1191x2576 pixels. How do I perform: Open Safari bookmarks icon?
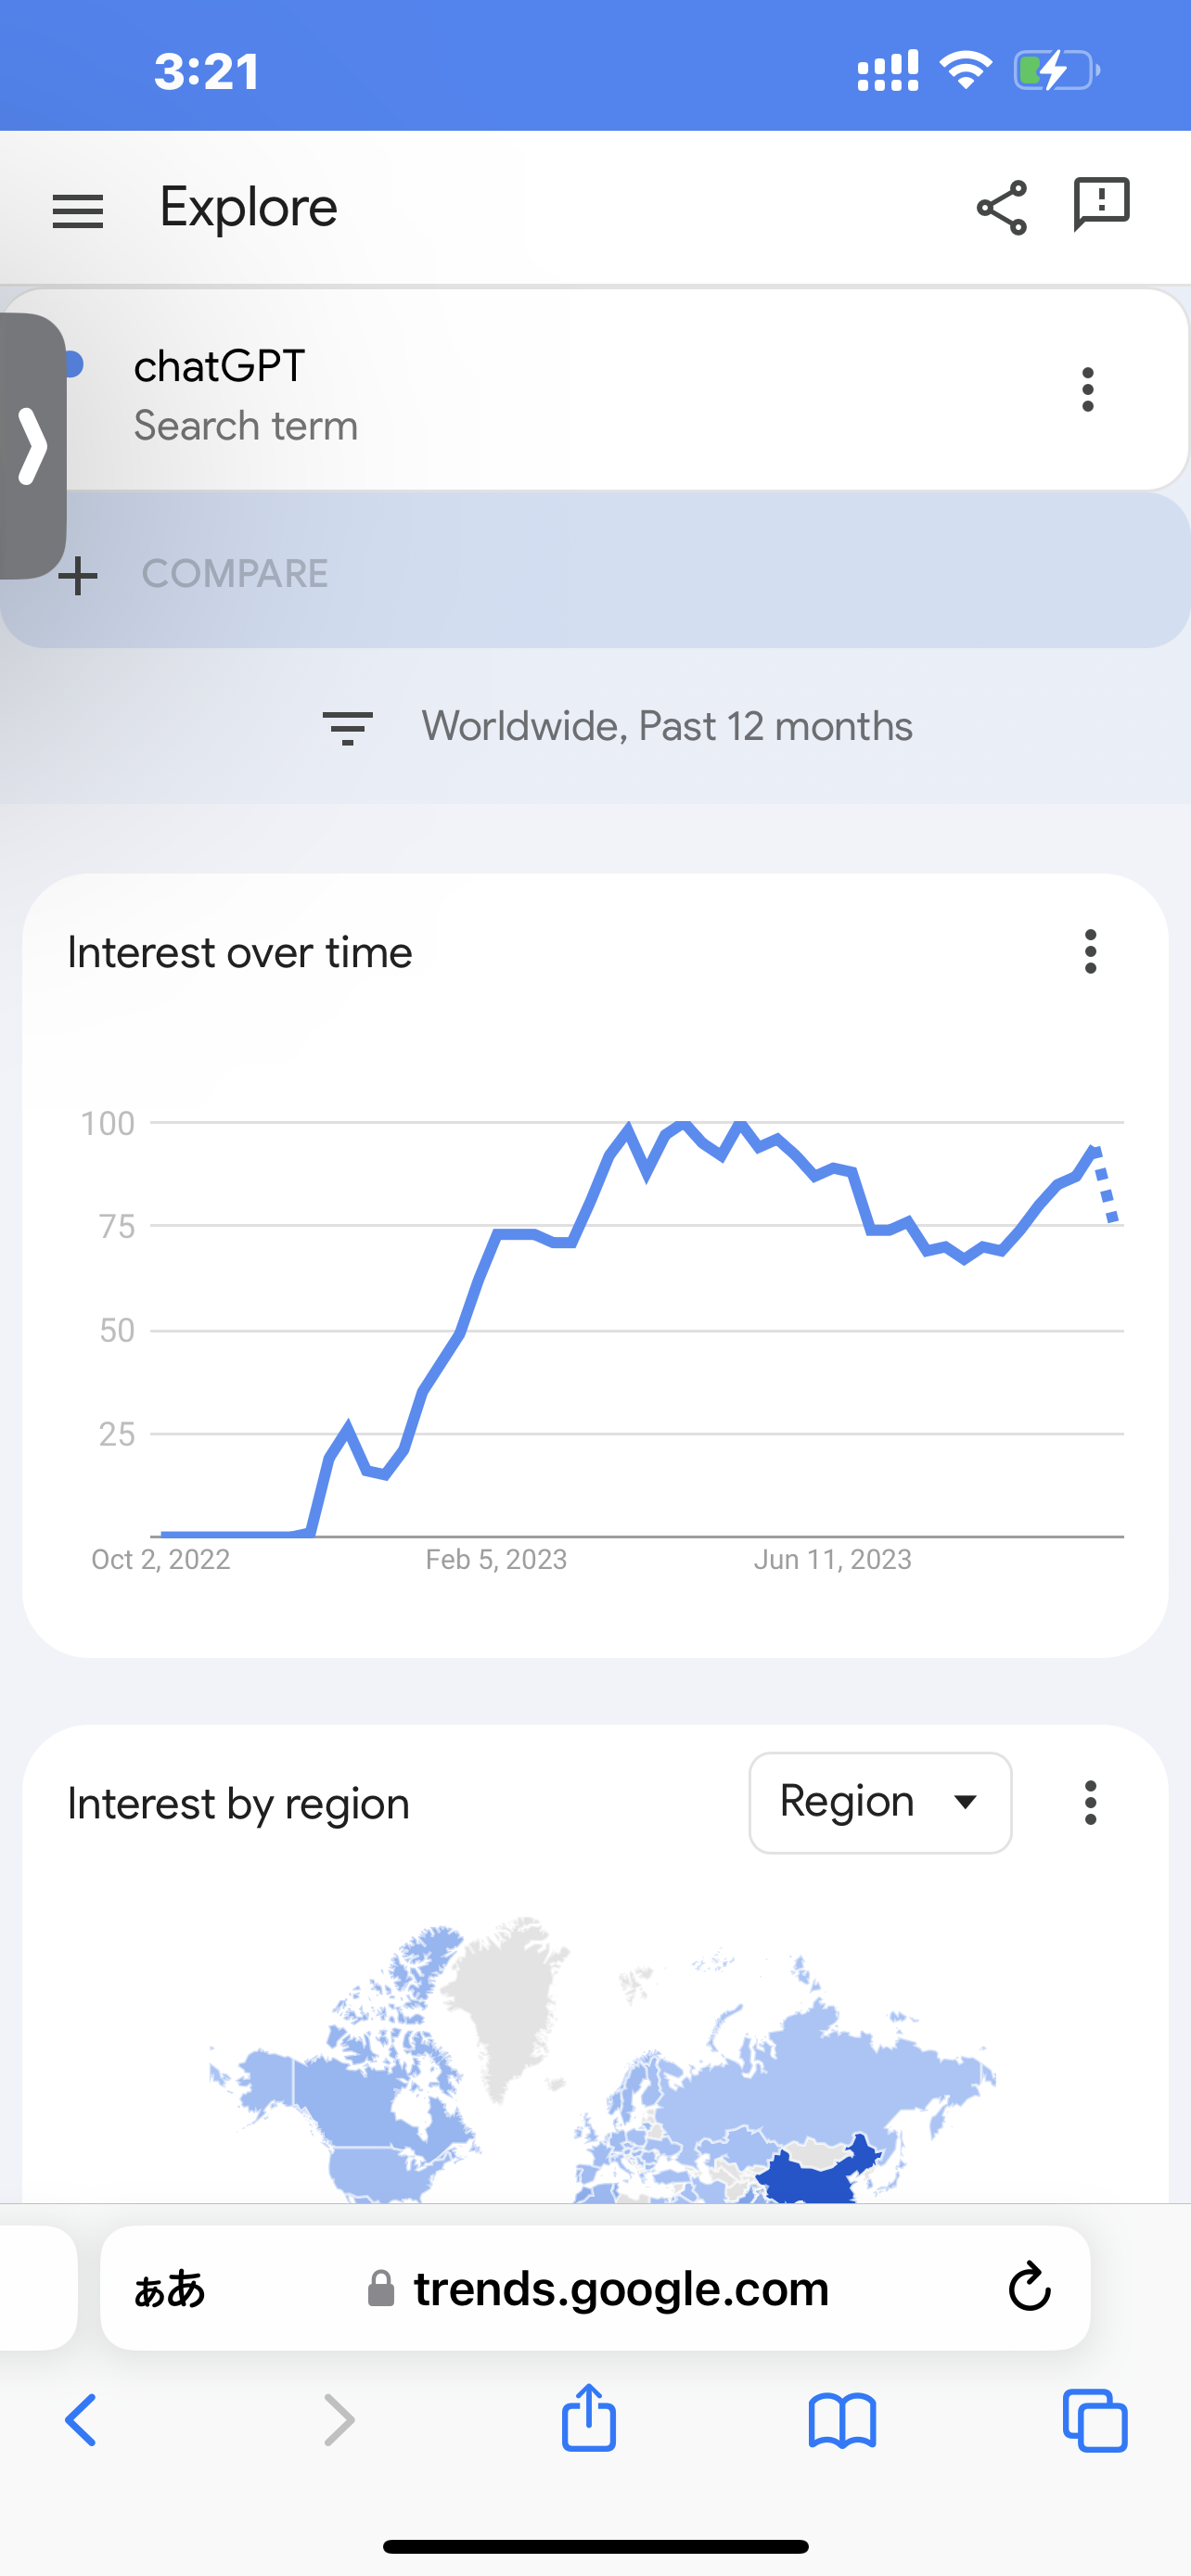[x=842, y=2420]
